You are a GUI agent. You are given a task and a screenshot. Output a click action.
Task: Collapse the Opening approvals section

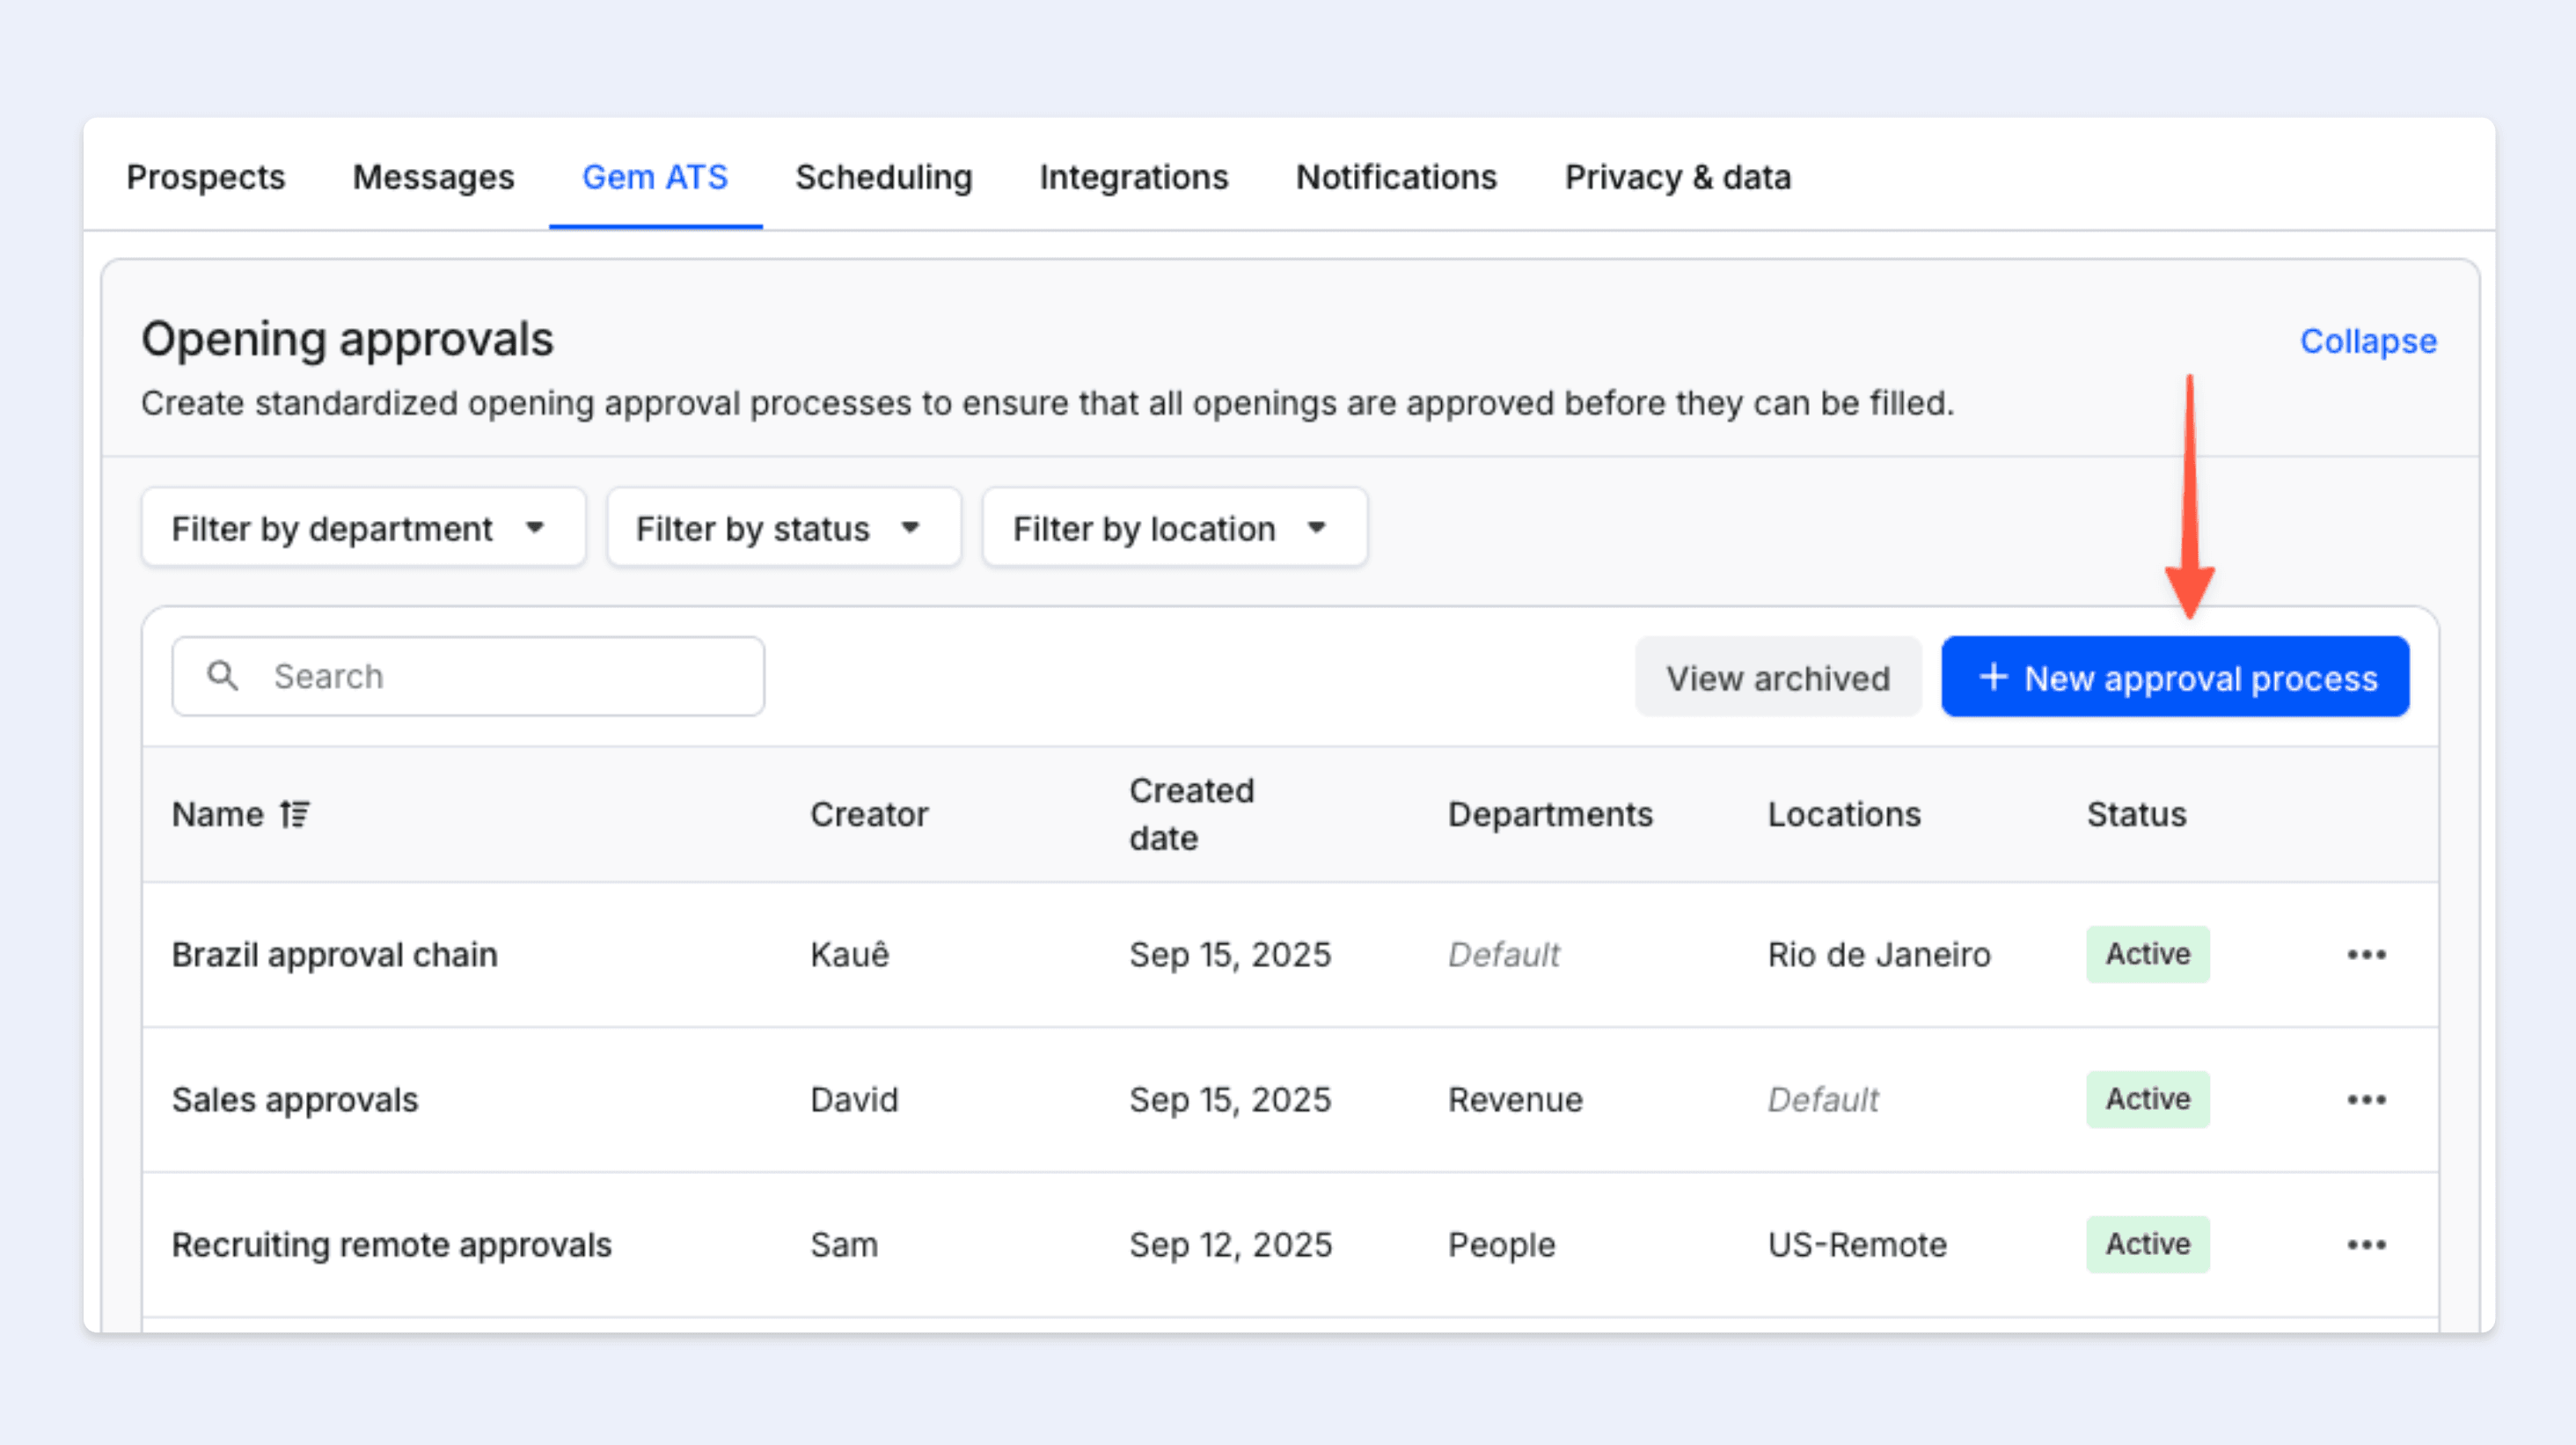coord(2367,341)
